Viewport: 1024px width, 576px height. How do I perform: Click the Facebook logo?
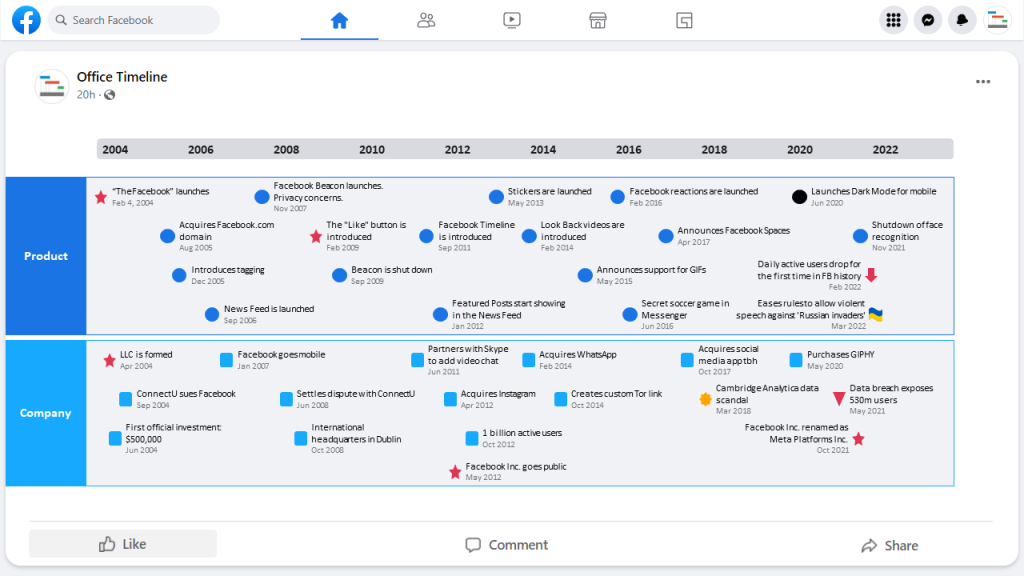point(25,20)
